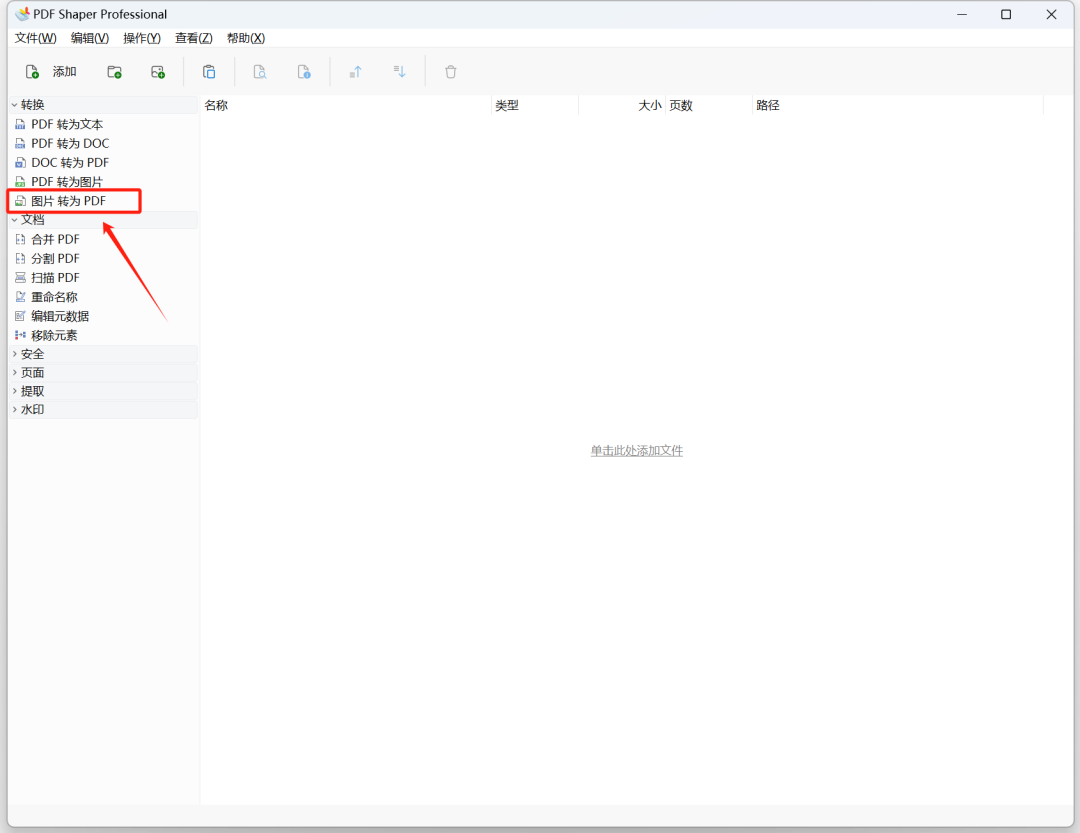This screenshot has width=1080, height=833.
Task: Sort by the 类型 column header
Action: 535,105
